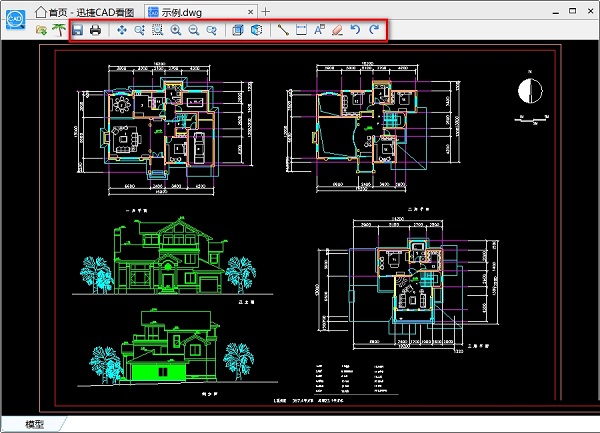The image size is (600, 433).
Task: Select the 模型 model layout tab
Action: pyautogui.click(x=34, y=424)
